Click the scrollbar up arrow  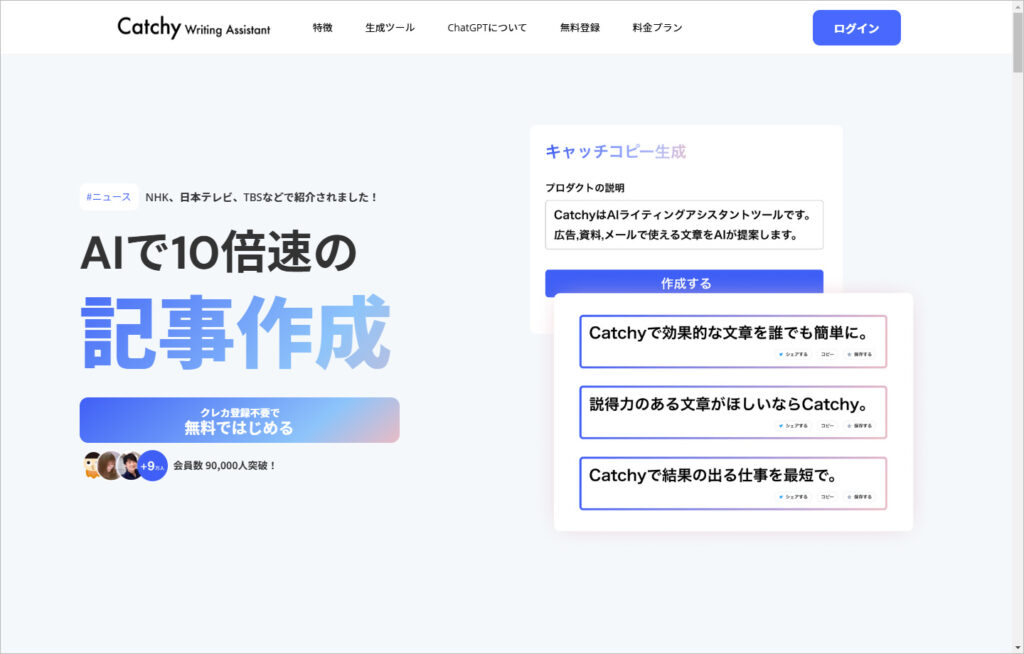[x=1017, y=6]
